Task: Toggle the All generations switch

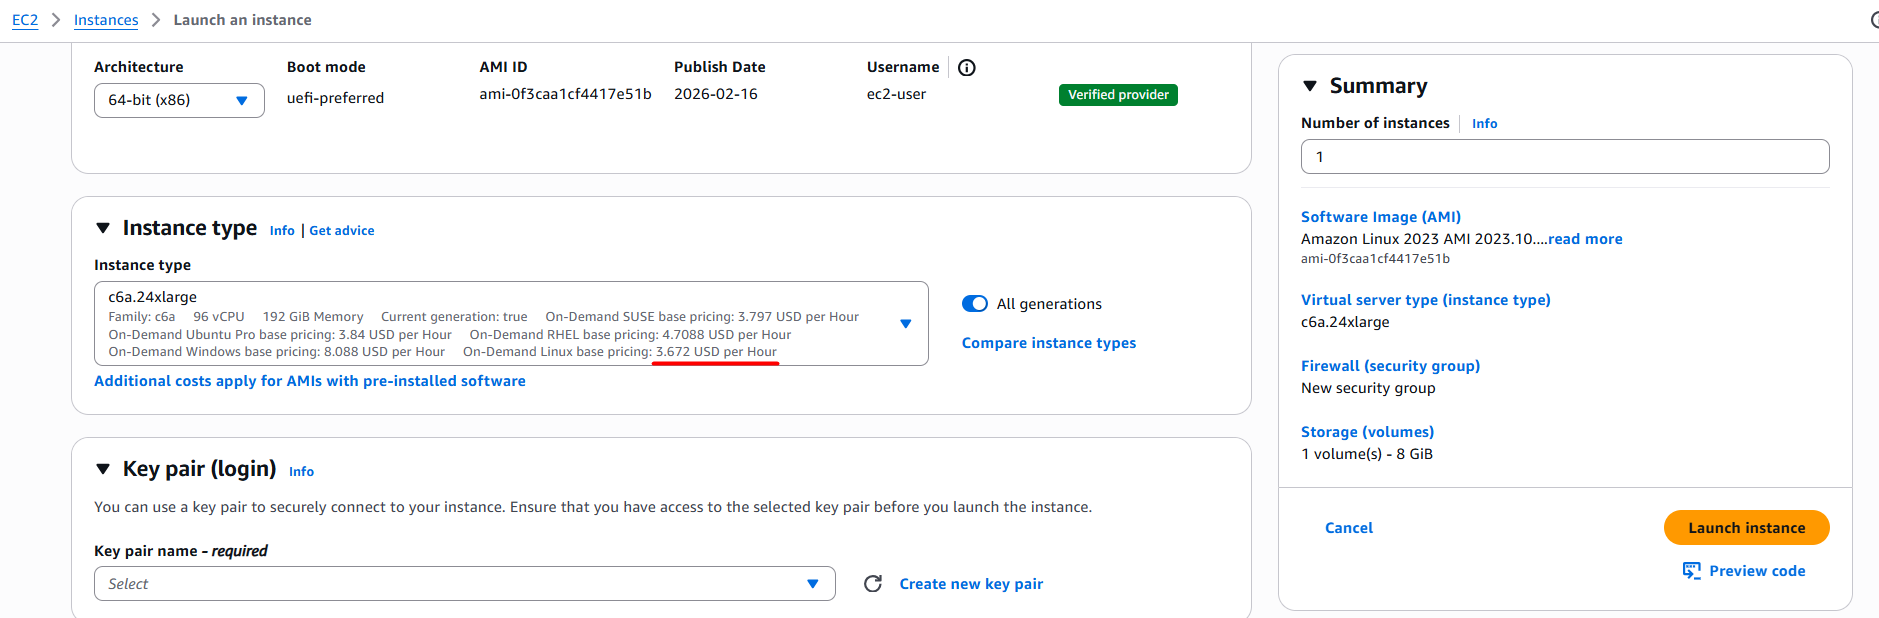Action: pos(975,304)
